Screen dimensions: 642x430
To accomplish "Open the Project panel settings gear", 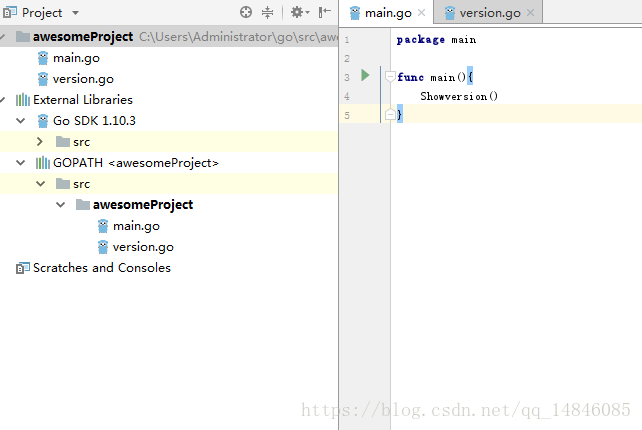I will 297,13.
